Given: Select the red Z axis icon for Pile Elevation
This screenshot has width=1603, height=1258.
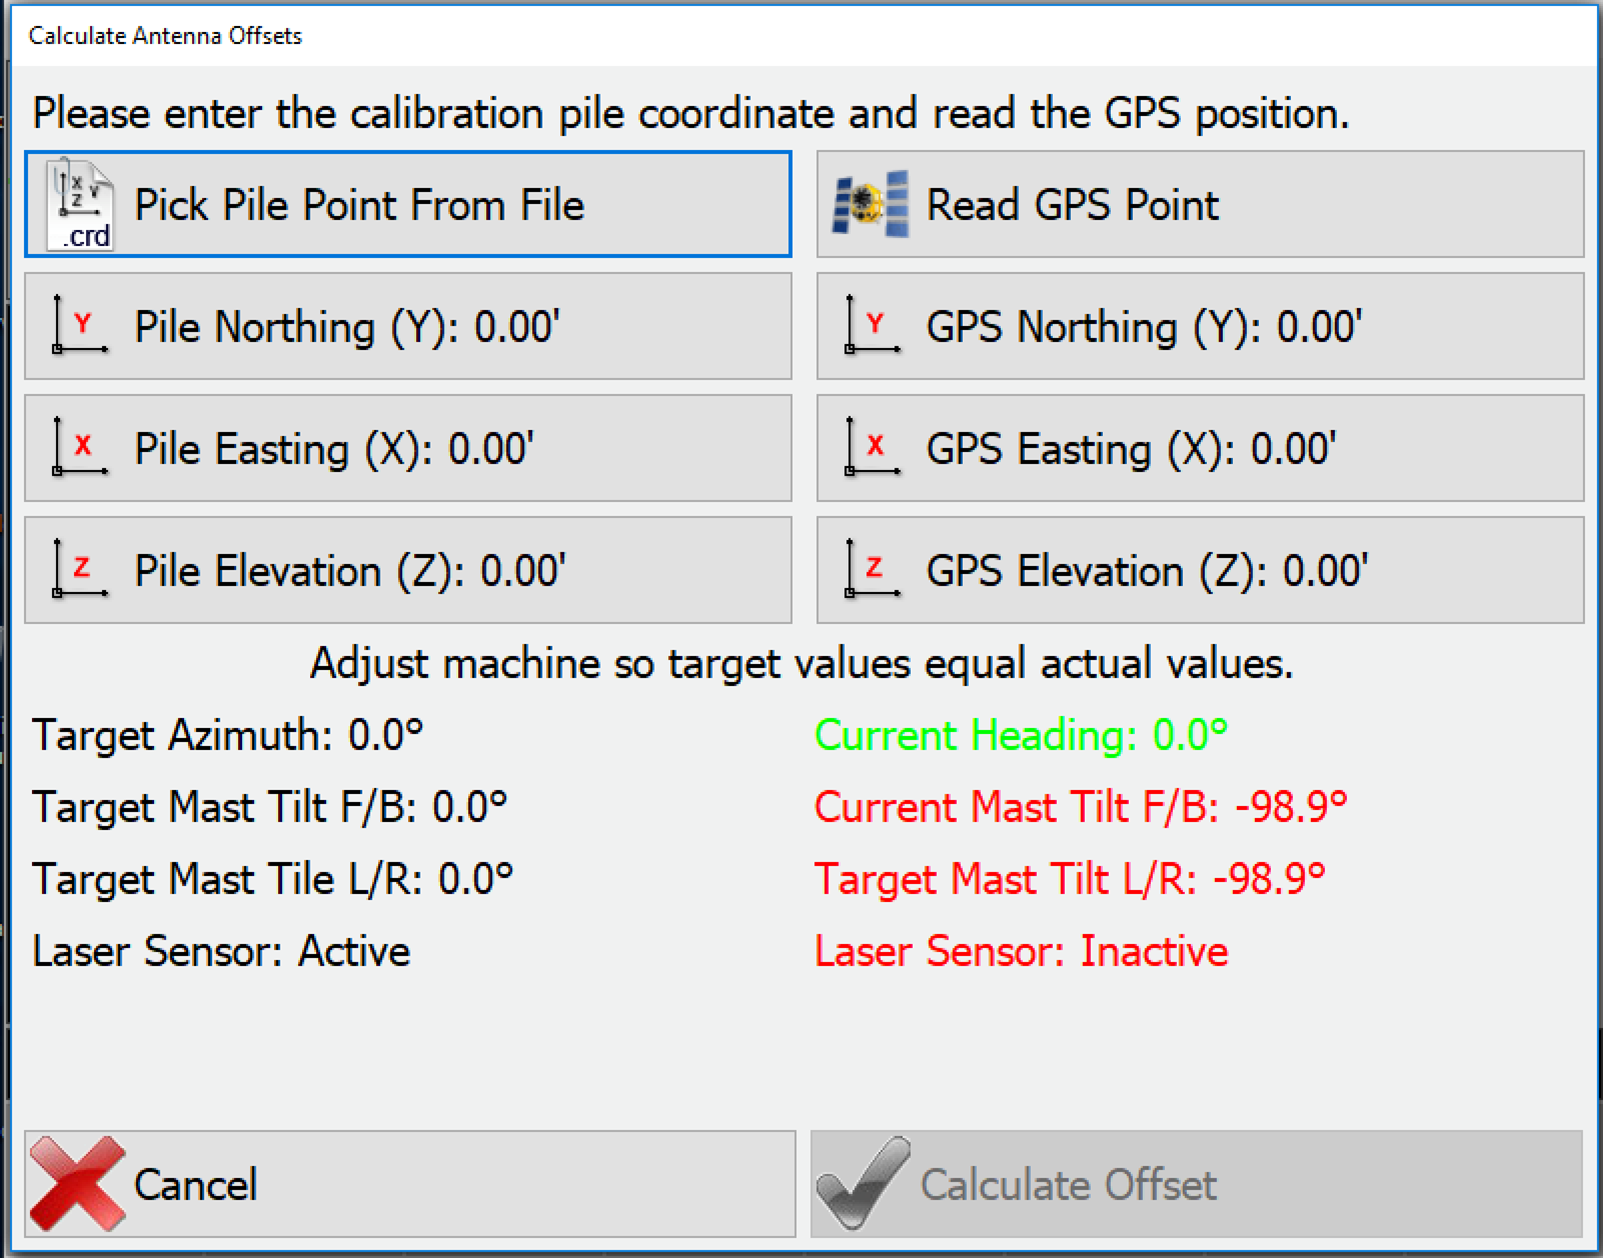Looking at the screenshot, I should coord(80,570).
